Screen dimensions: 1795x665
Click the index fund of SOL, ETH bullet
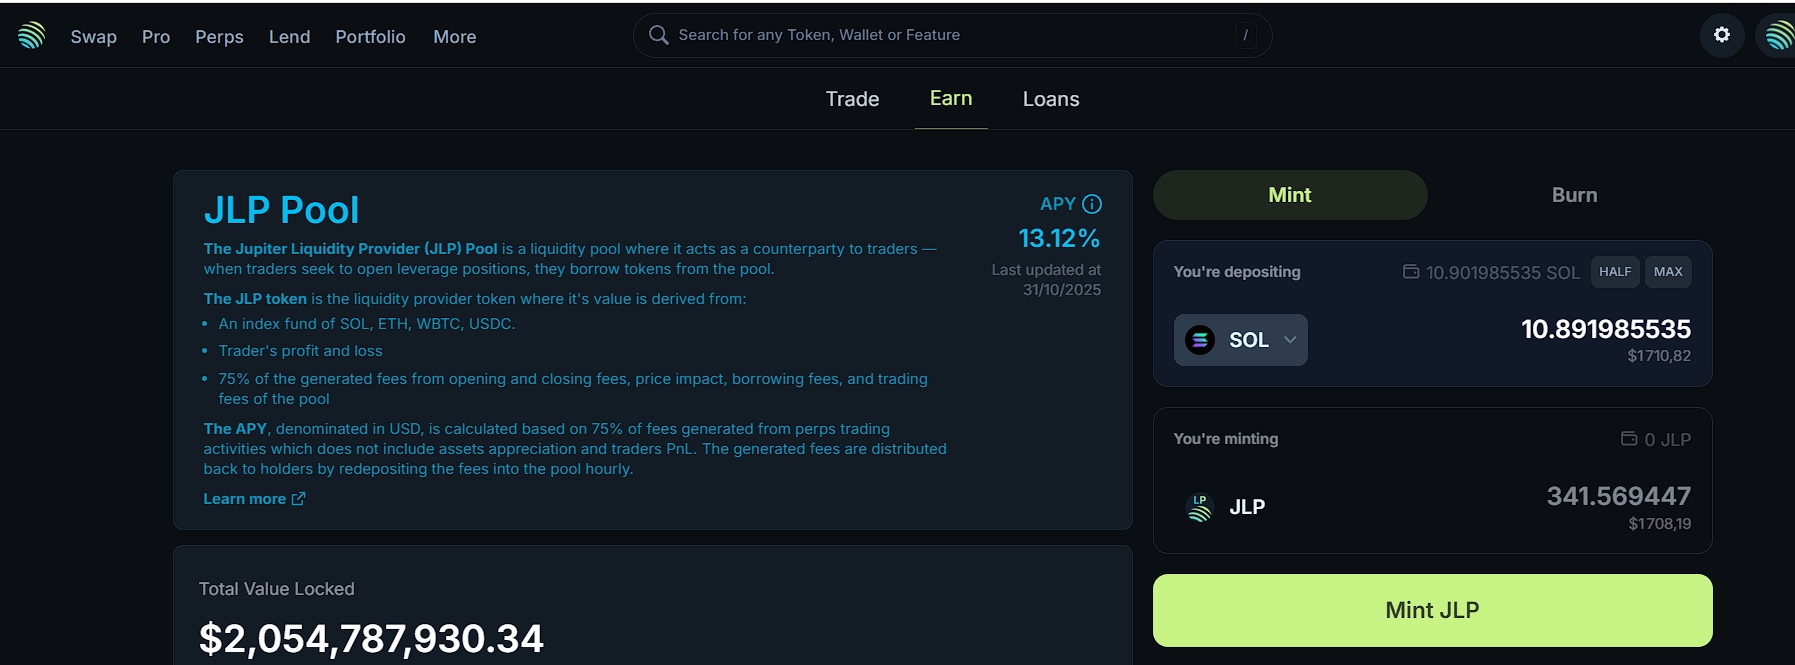click(x=367, y=324)
